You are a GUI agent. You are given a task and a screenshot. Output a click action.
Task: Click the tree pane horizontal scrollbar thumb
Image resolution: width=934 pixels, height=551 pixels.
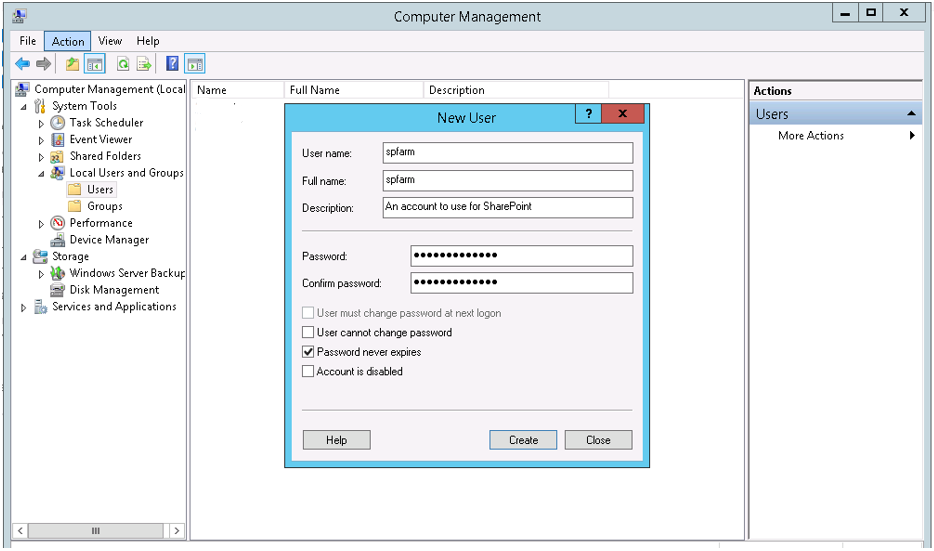point(96,531)
